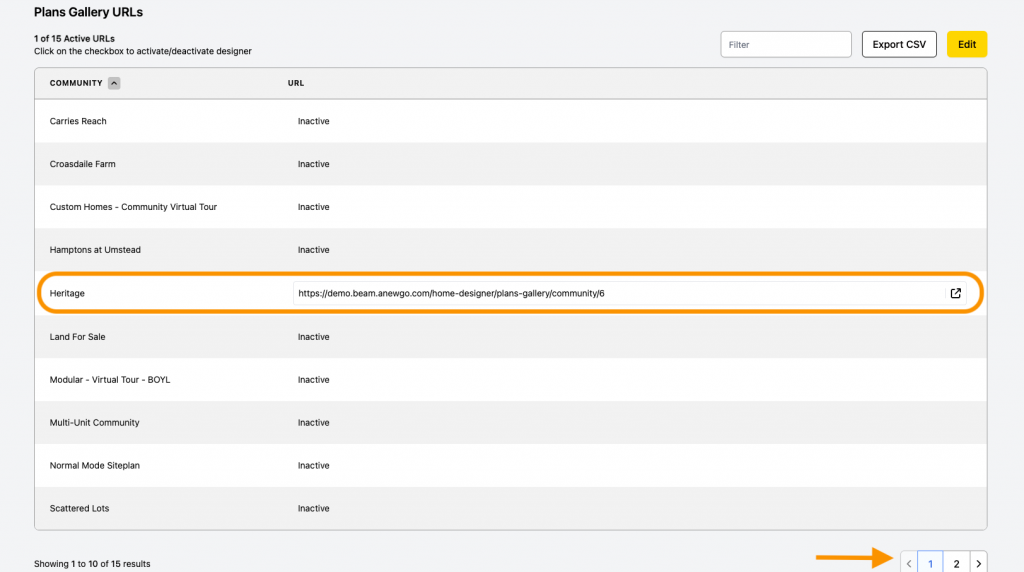Select the Normal Mode Siteplan row name
The height and width of the screenshot is (572, 1024).
[95, 466]
